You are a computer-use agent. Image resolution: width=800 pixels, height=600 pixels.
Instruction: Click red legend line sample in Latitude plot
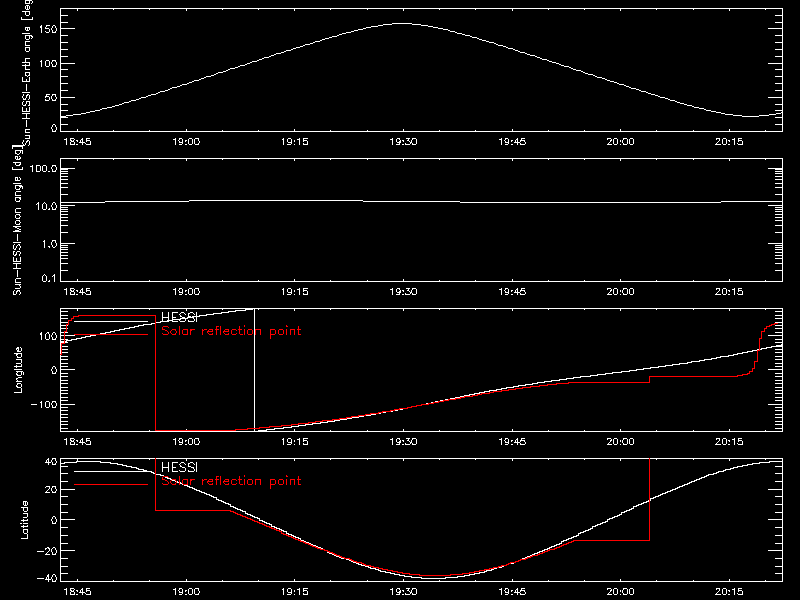111,484
